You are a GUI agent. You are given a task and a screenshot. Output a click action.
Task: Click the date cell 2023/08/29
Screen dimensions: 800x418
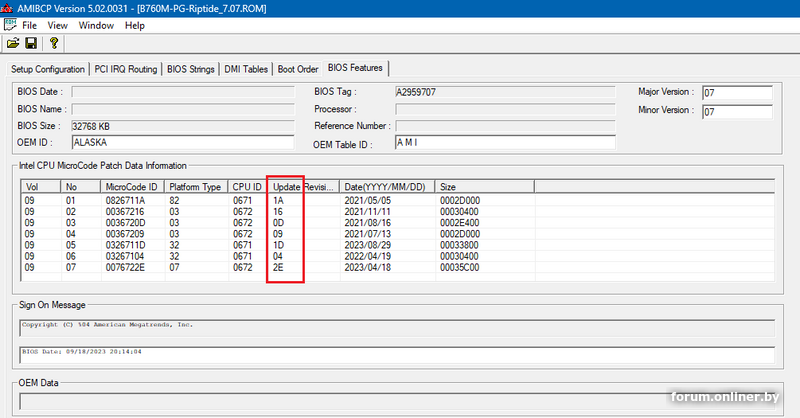tap(367, 245)
